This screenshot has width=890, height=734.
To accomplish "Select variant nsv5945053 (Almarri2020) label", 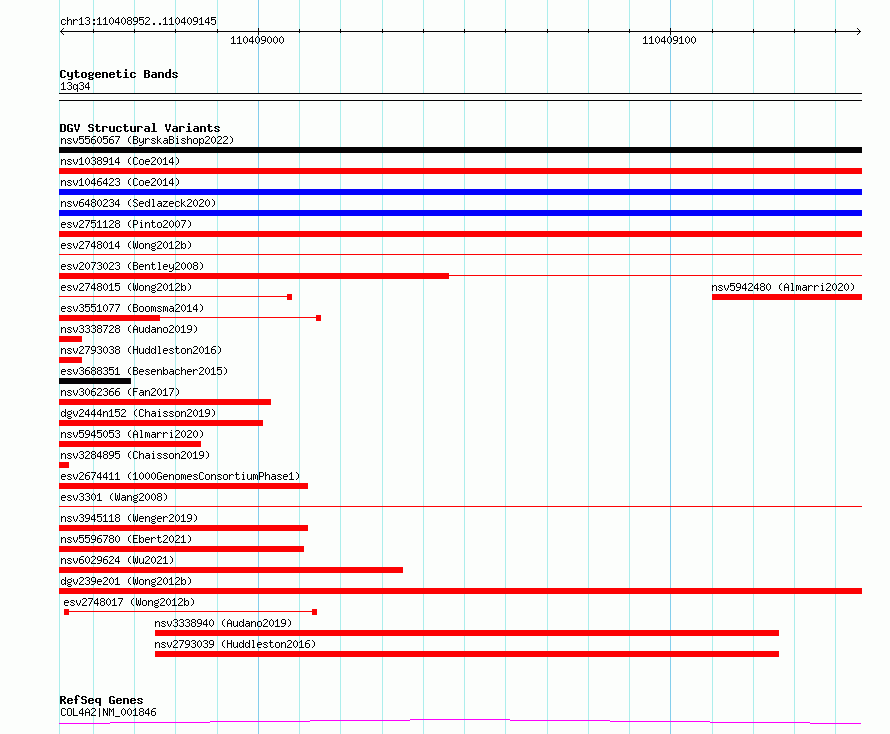I will click(132, 434).
